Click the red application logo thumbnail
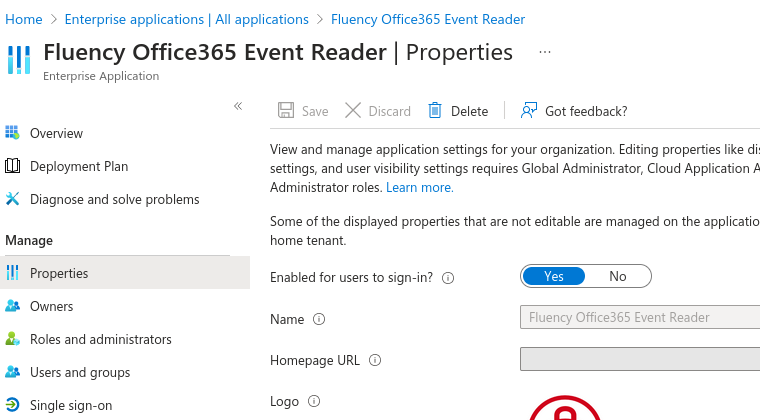 [565, 408]
